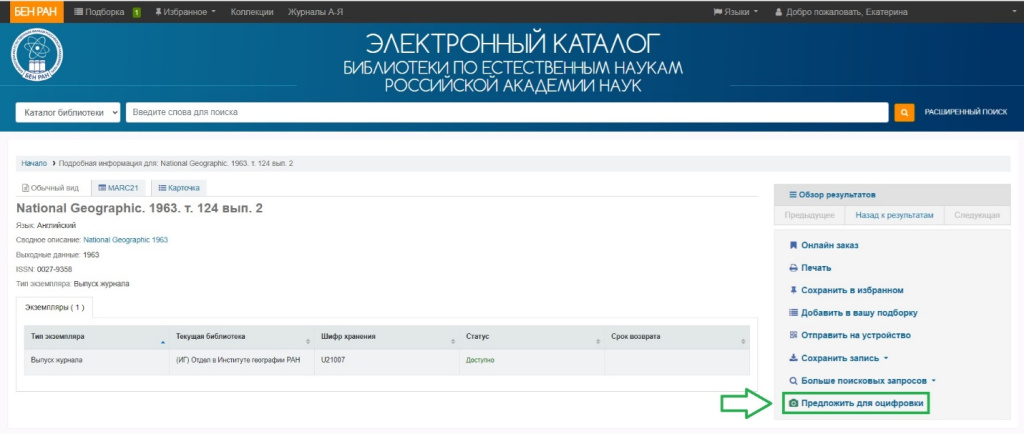This screenshot has width=1024, height=434.
Task: Click the (ИГ) Отдел в Институте географии РАН cell
Action: 241,362
